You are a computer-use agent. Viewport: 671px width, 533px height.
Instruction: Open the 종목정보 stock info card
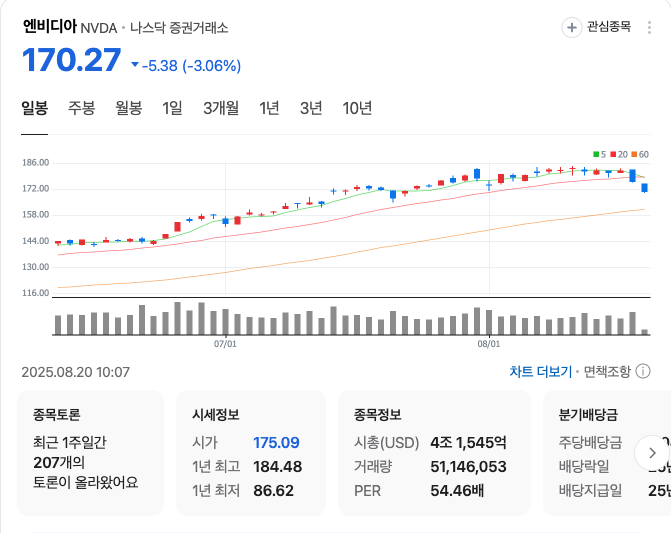[434, 453]
